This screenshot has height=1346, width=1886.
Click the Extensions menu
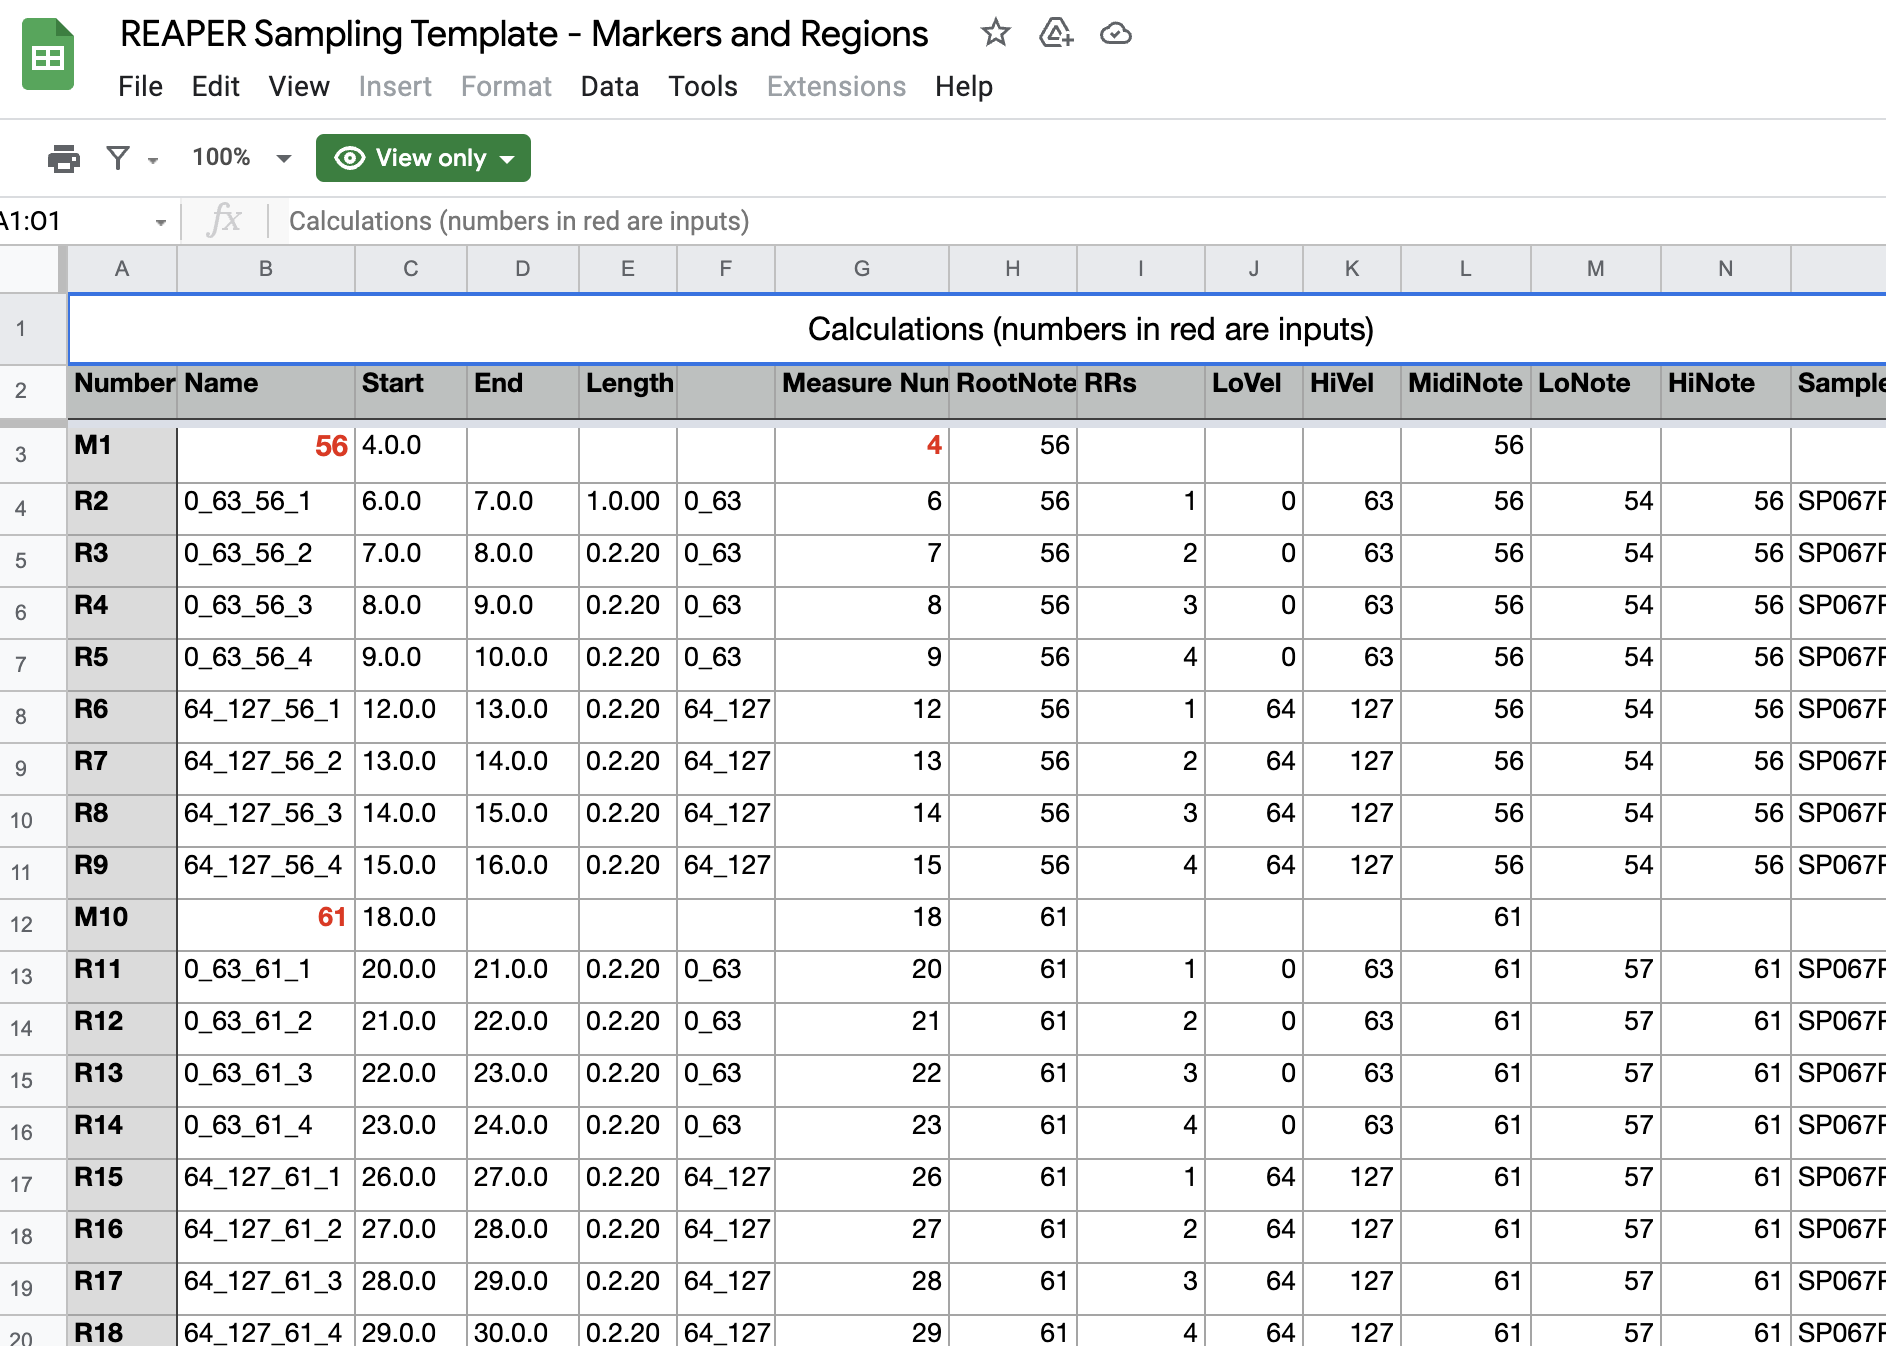click(x=836, y=87)
